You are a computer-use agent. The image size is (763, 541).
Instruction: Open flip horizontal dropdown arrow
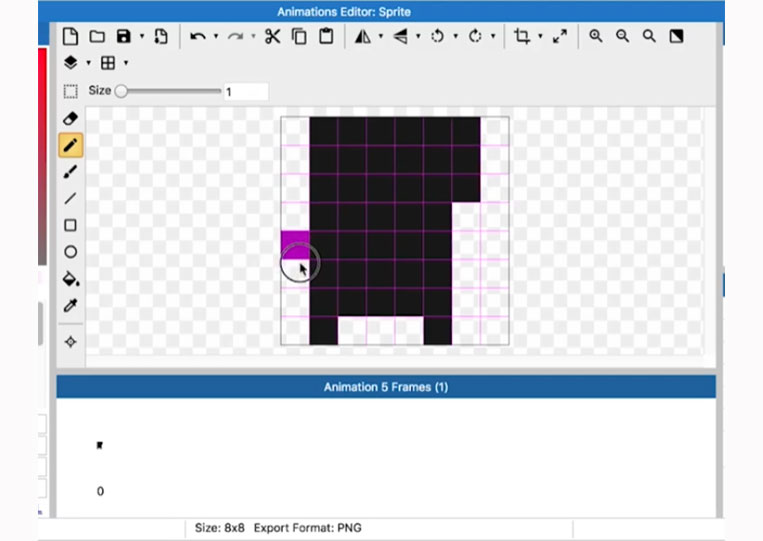point(381,36)
